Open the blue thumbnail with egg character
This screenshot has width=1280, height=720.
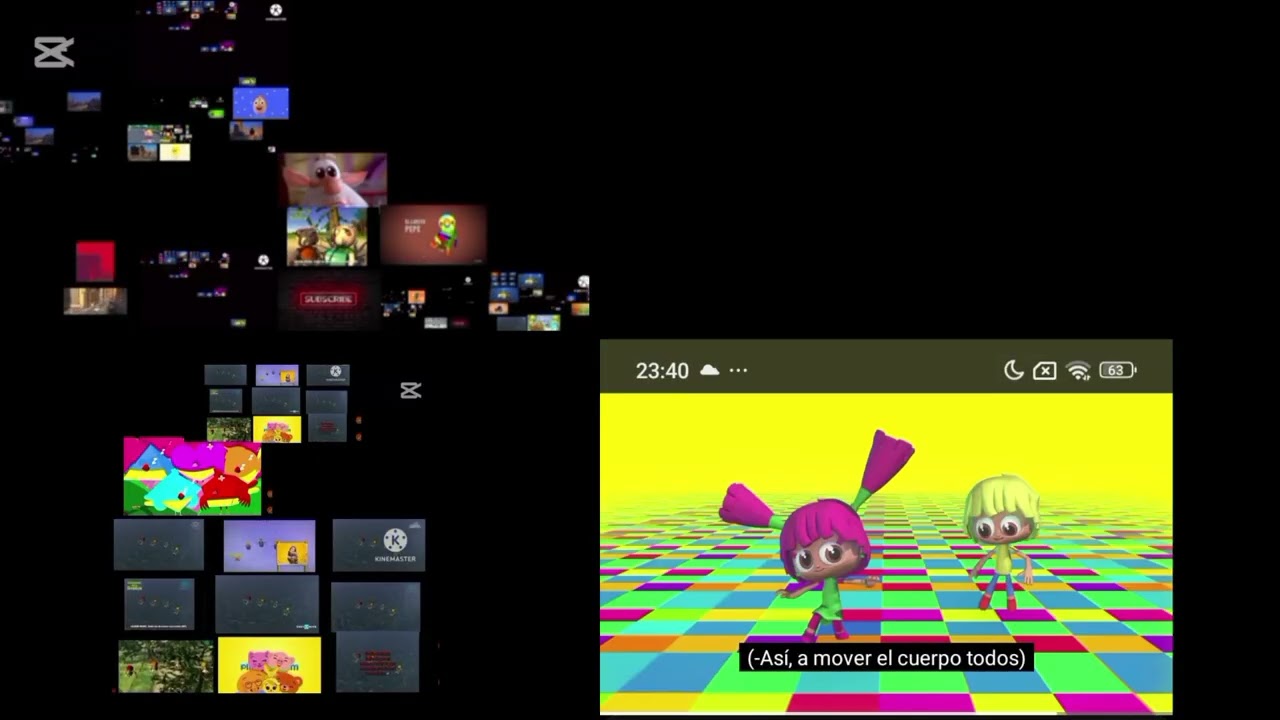(x=261, y=104)
